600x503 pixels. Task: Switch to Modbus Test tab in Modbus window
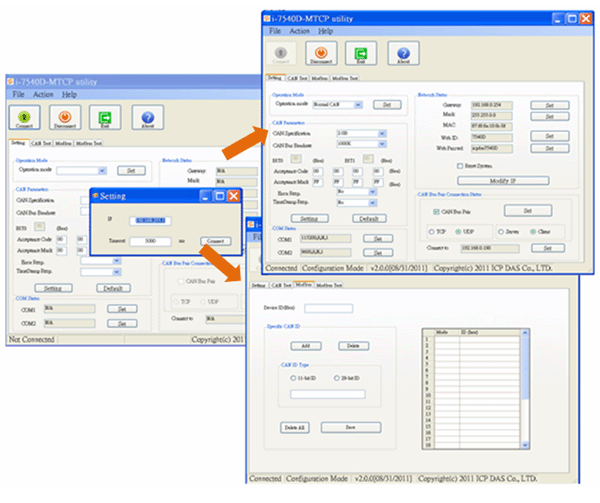tap(329, 285)
